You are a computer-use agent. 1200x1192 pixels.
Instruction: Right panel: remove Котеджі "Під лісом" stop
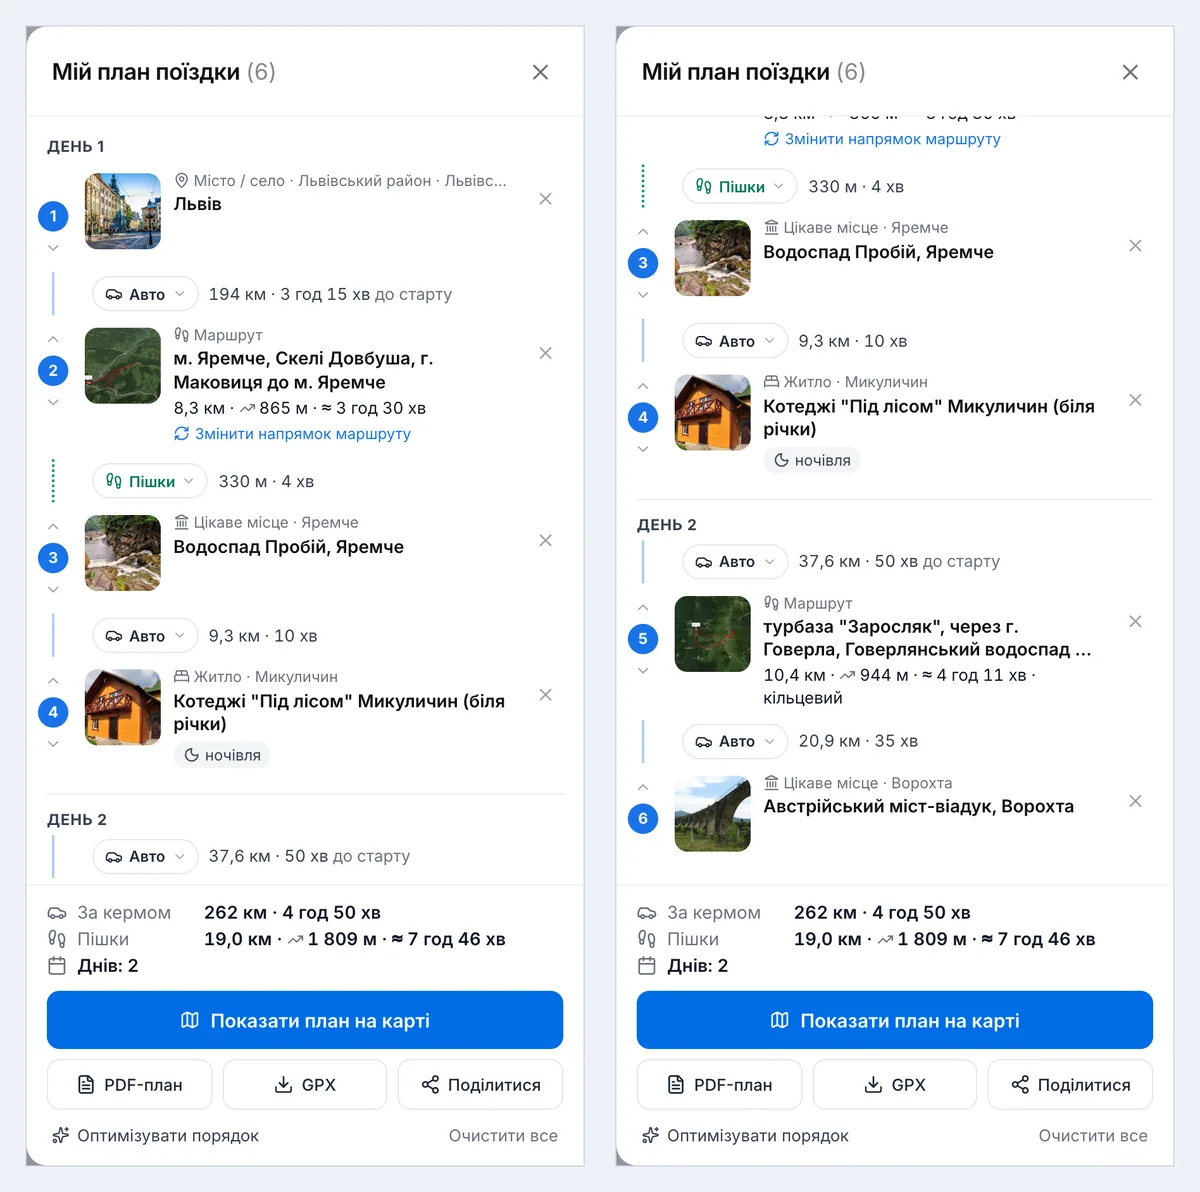pos(1135,400)
